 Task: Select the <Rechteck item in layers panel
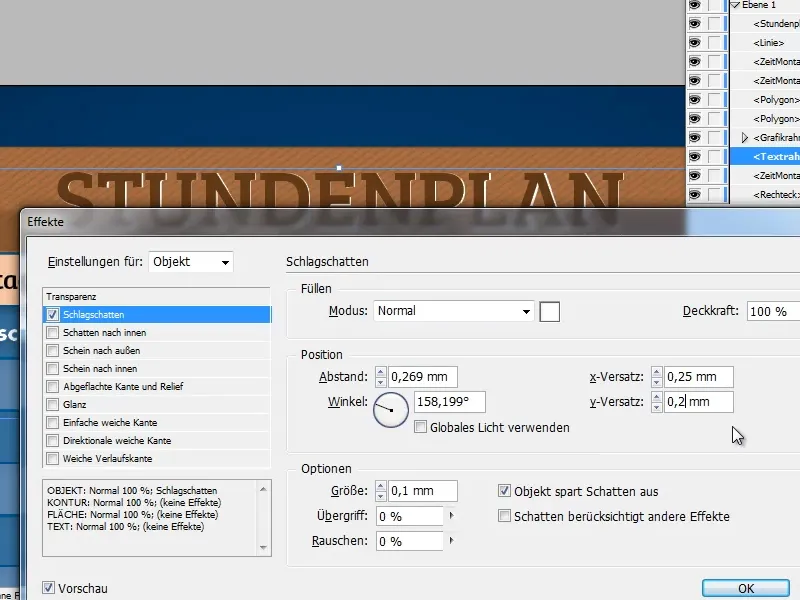click(x=776, y=195)
